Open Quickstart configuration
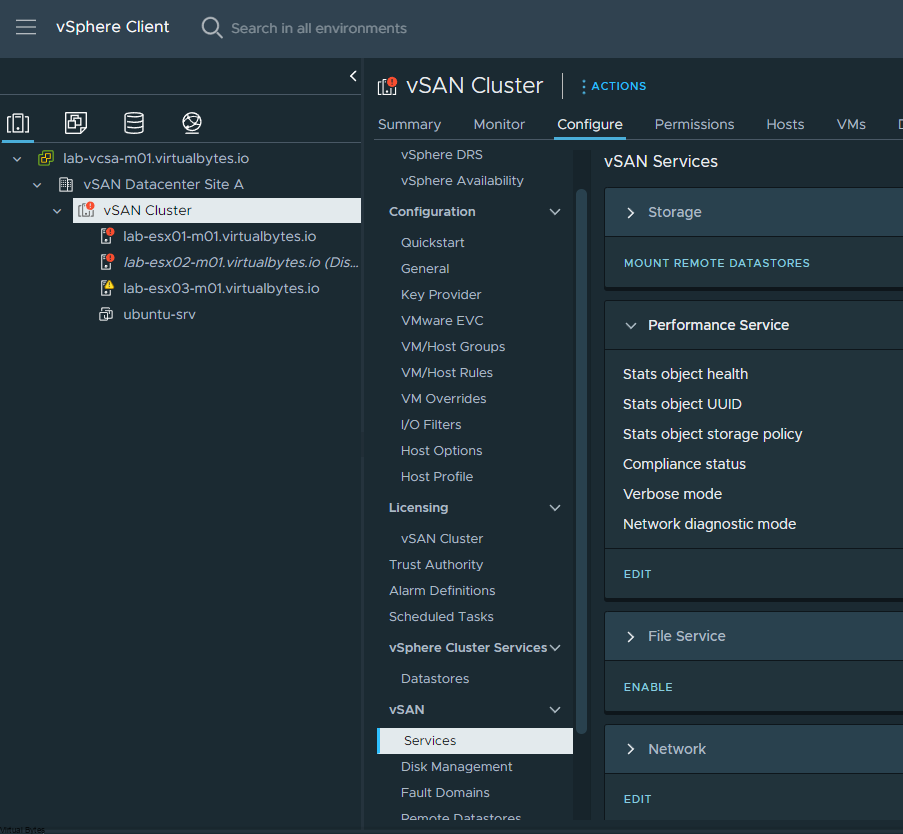This screenshot has width=903, height=834. pyautogui.click(x=432, y=242)
